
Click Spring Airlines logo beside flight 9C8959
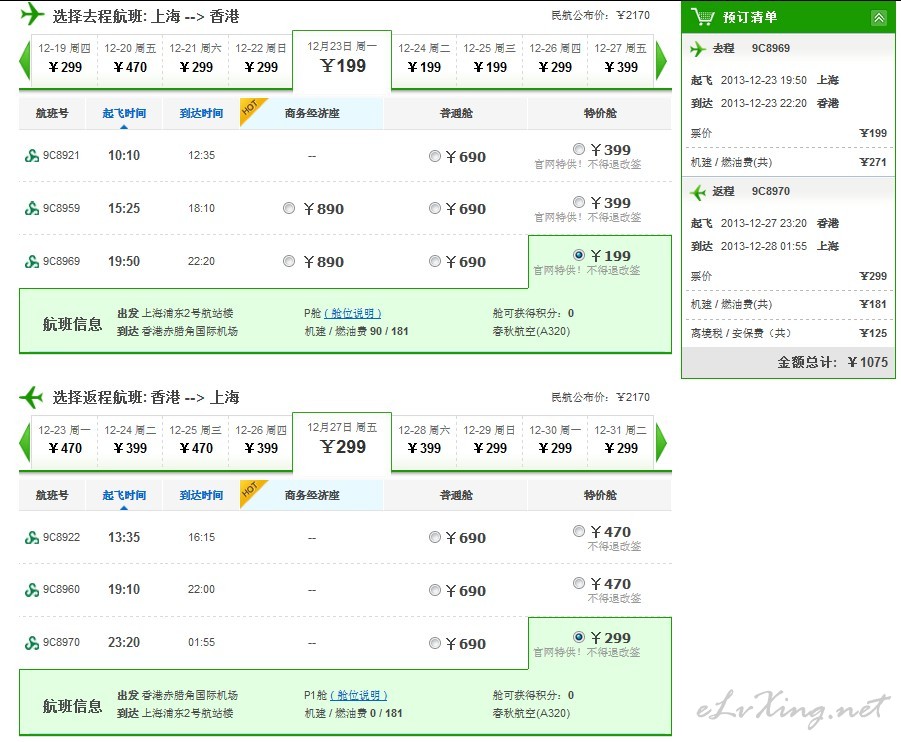pyautogui.click(x=32, y=208)
